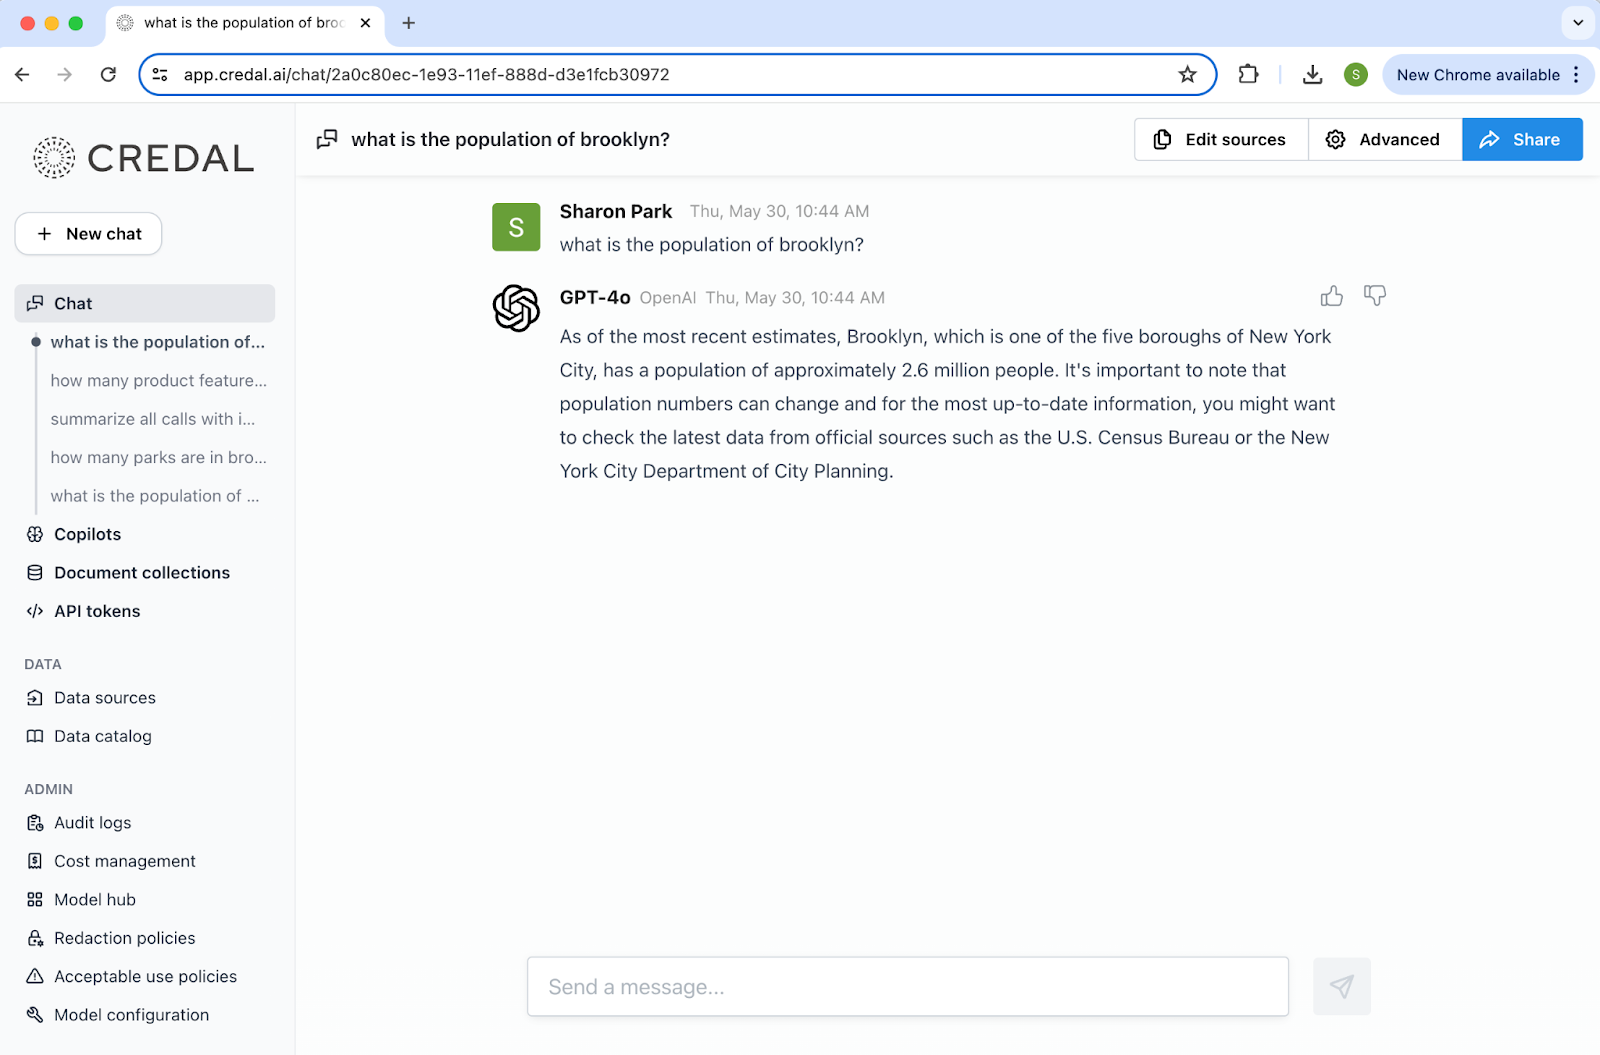Open the Copilots section
Image resolution: width=1600 pixels, height=1055 pixels.
point(87,535)
